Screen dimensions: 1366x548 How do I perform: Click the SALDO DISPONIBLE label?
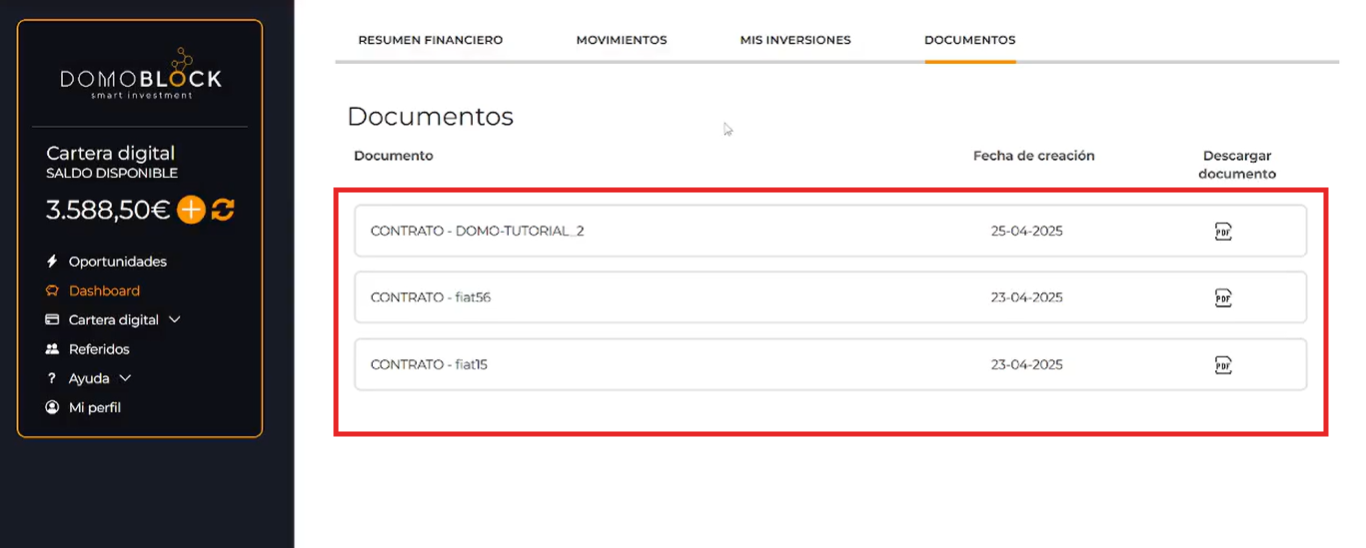(x=112, y=173)
